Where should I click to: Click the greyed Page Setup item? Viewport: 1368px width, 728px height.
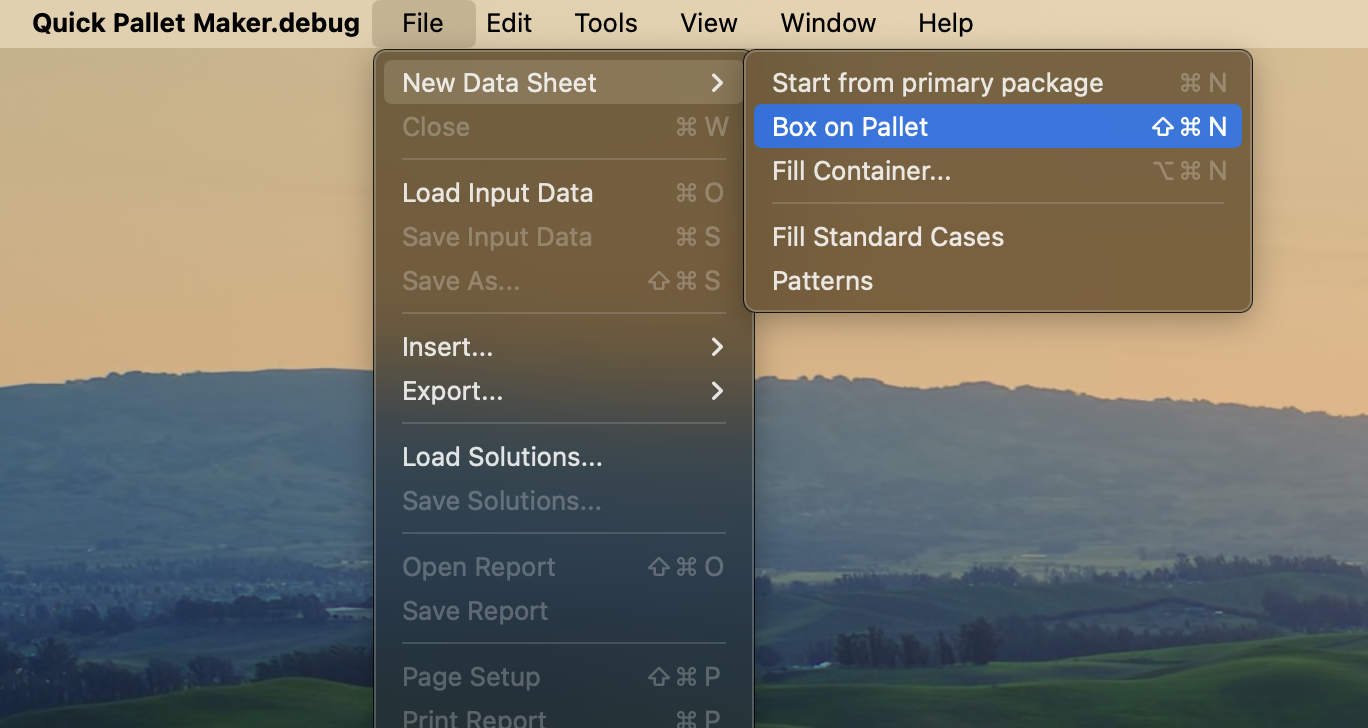[x=564, y=677]
